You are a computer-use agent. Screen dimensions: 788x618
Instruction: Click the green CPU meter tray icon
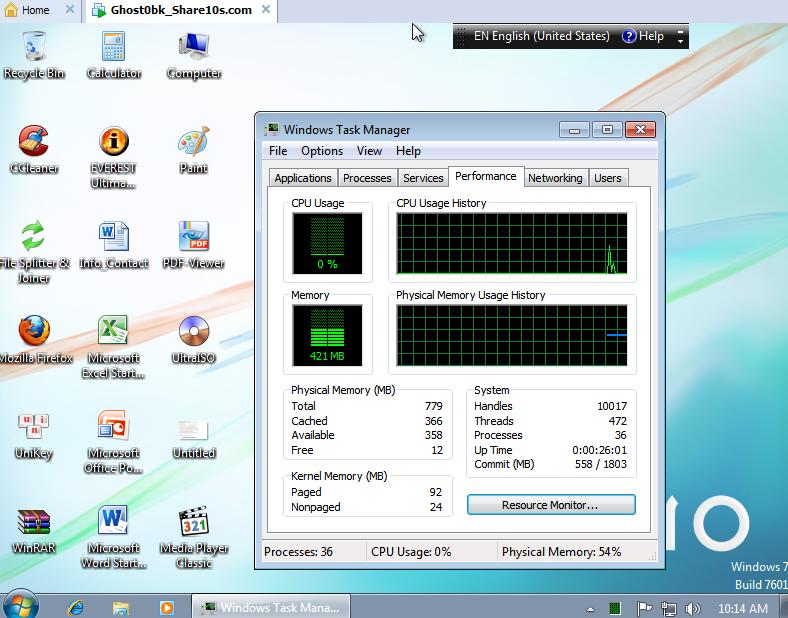(x=615, y=608)
